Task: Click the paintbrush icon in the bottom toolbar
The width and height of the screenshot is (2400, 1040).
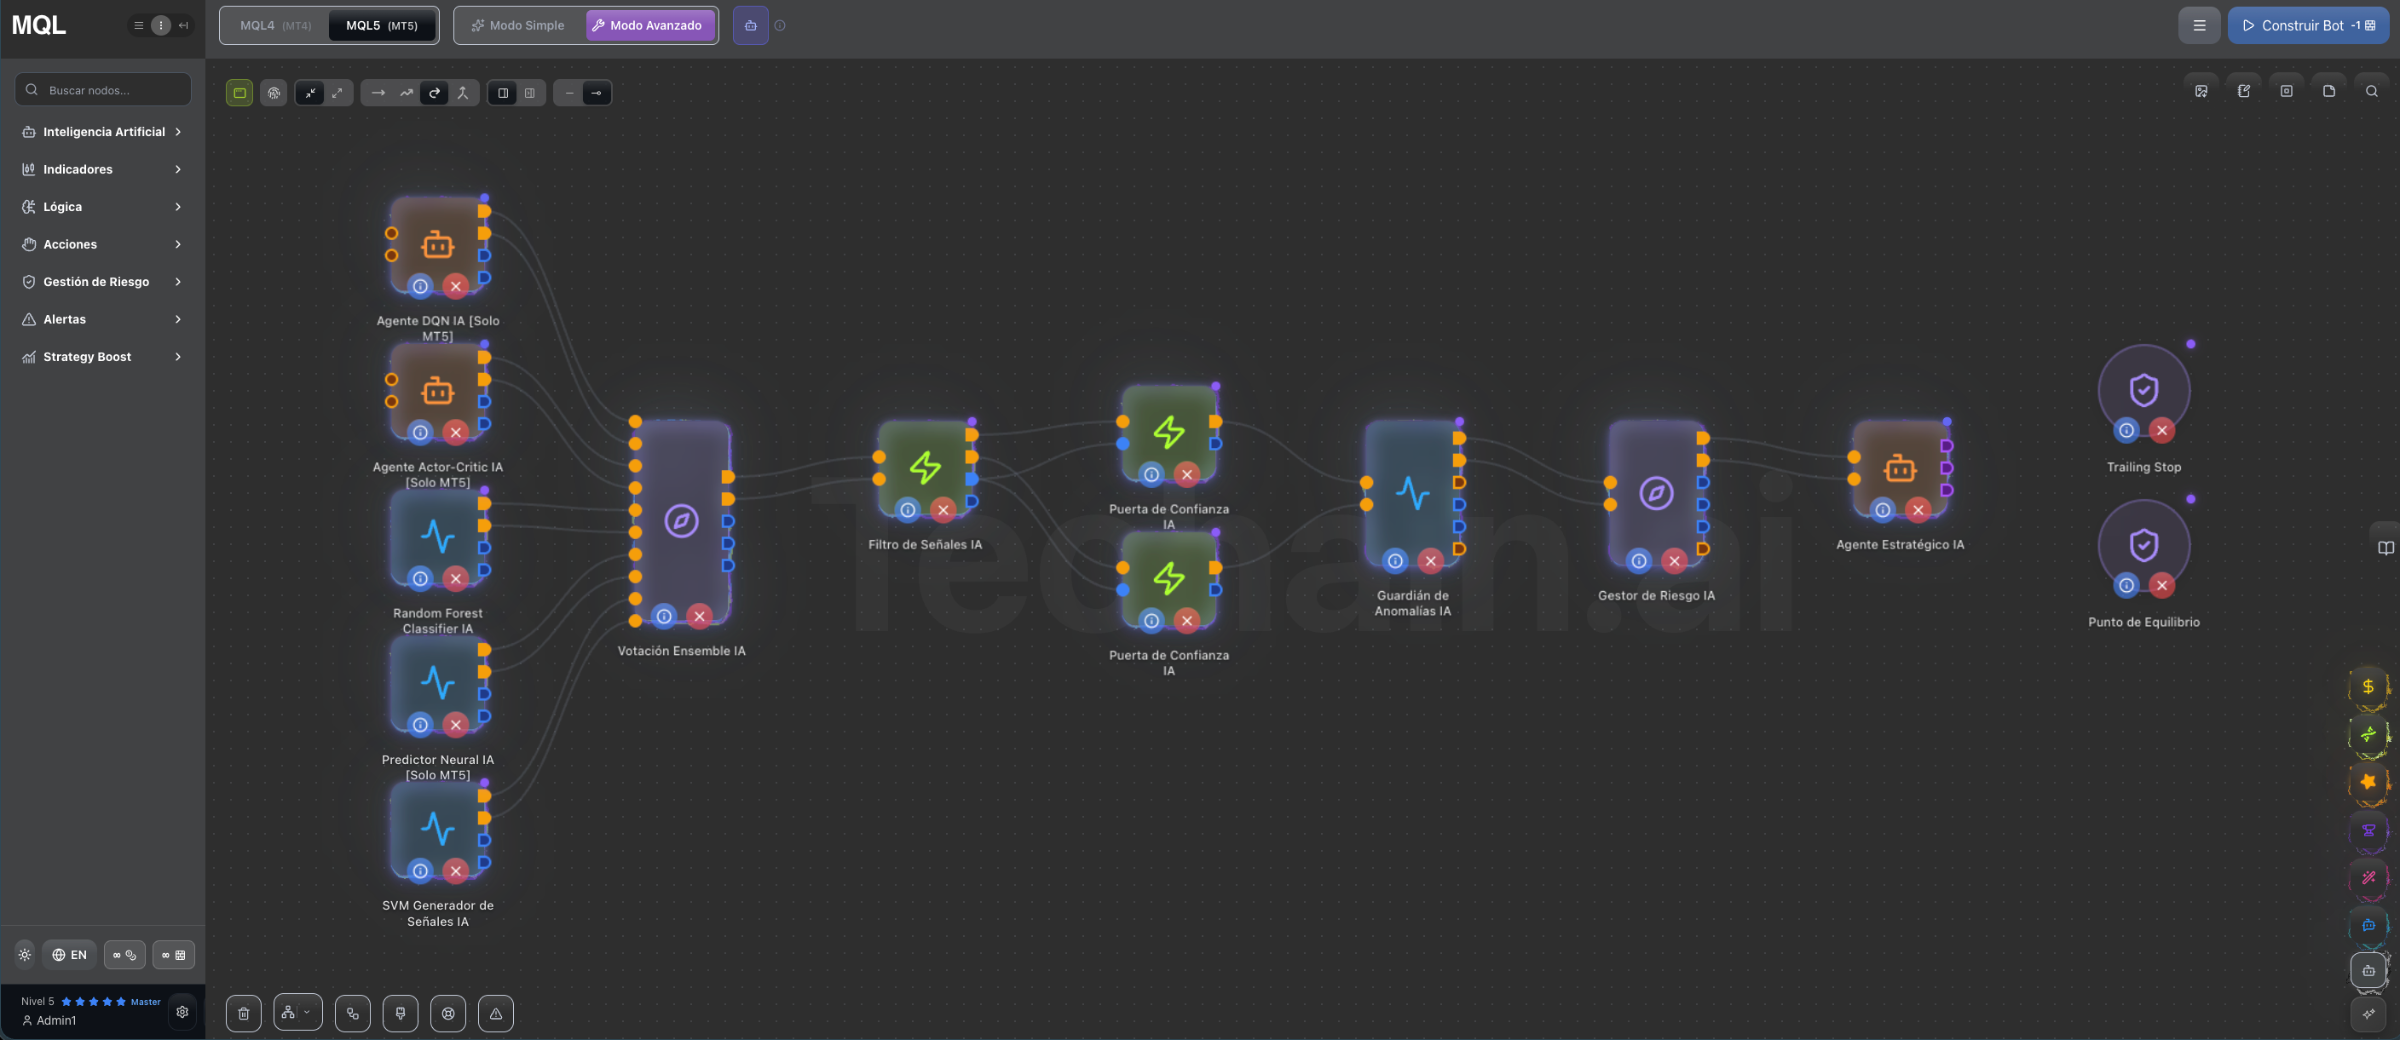Action: pyautogui.click(x=400, y=1013)
